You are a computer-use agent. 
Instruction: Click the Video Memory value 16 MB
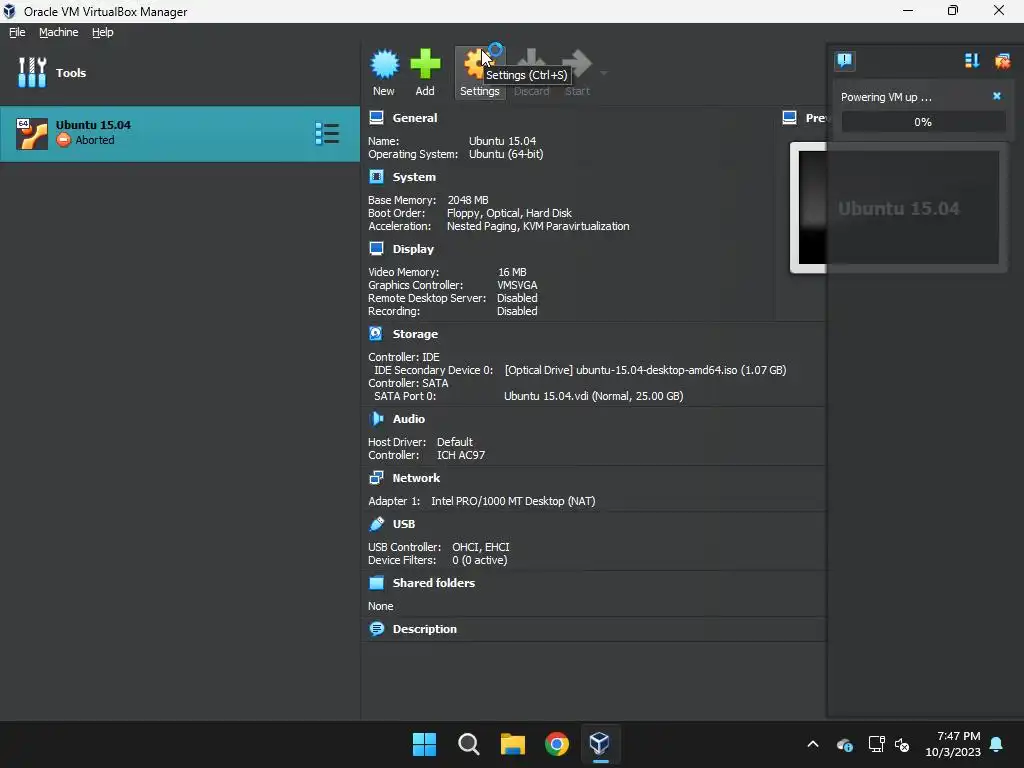click(x=512, y=272)
